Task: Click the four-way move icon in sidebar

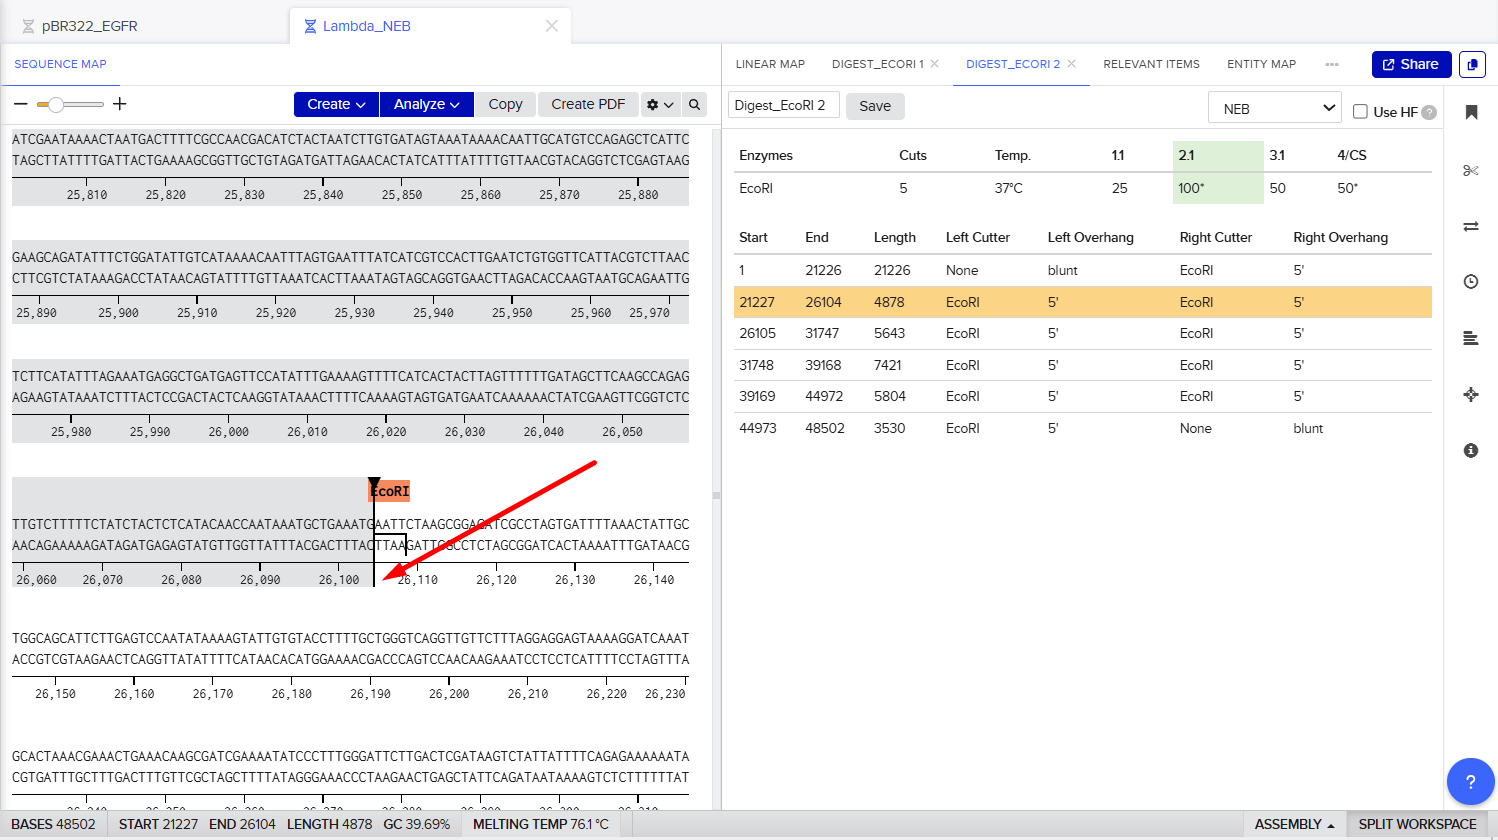Action: 1471,395
